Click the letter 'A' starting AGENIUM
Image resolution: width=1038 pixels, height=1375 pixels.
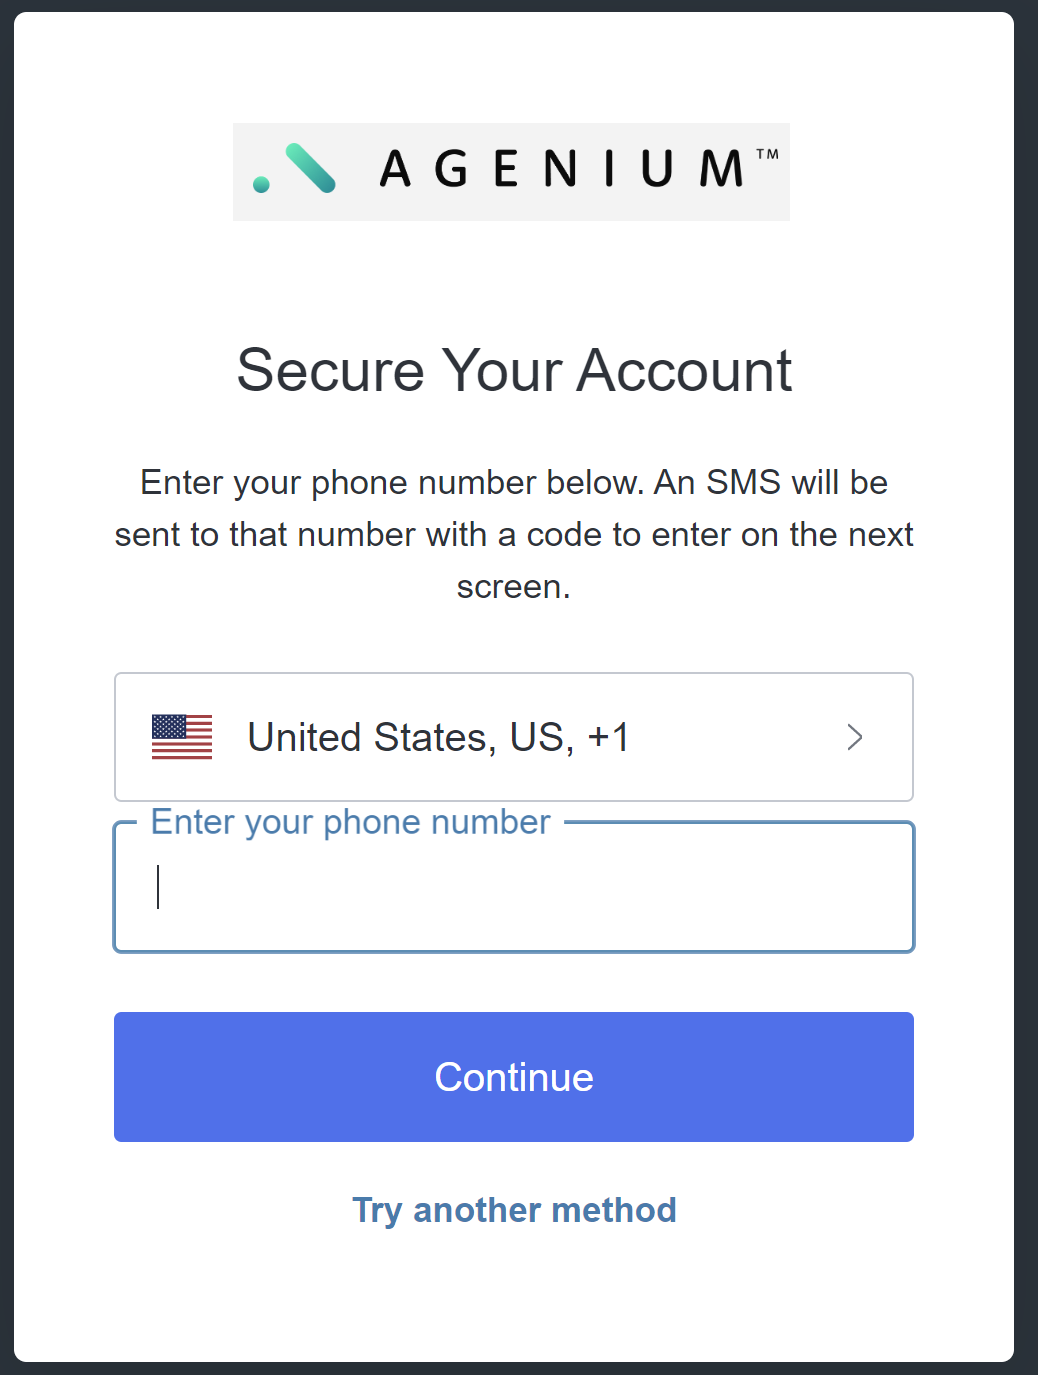[x=396, y=168]
